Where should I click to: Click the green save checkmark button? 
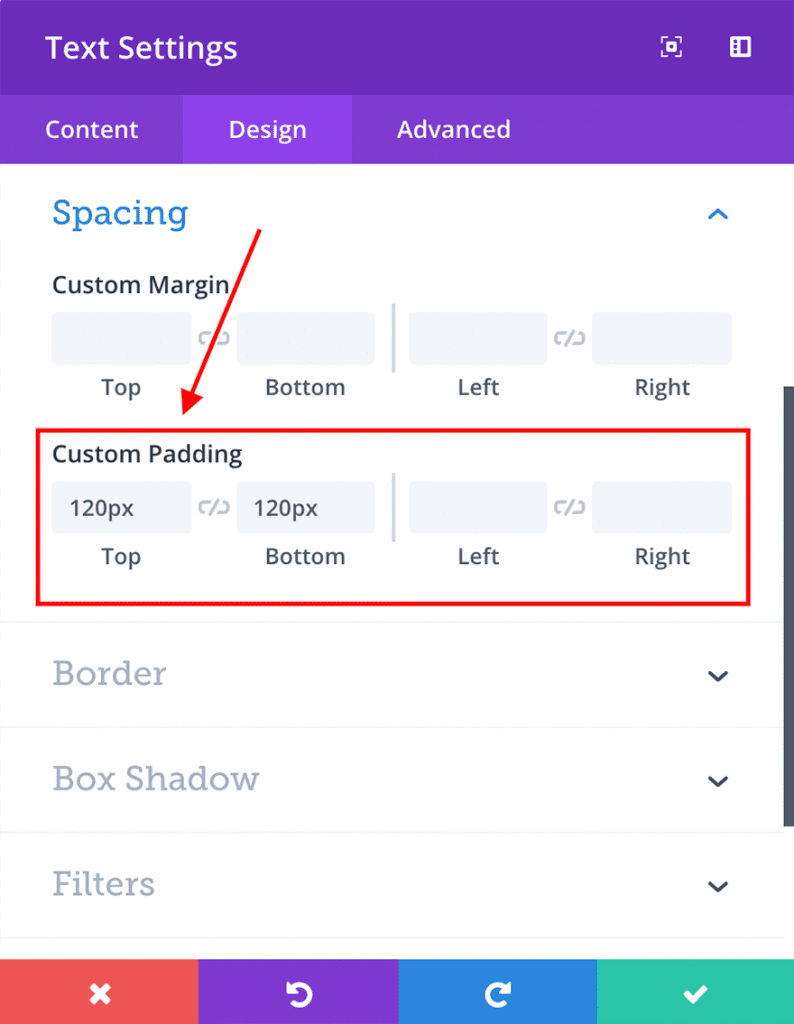(695, 993)
